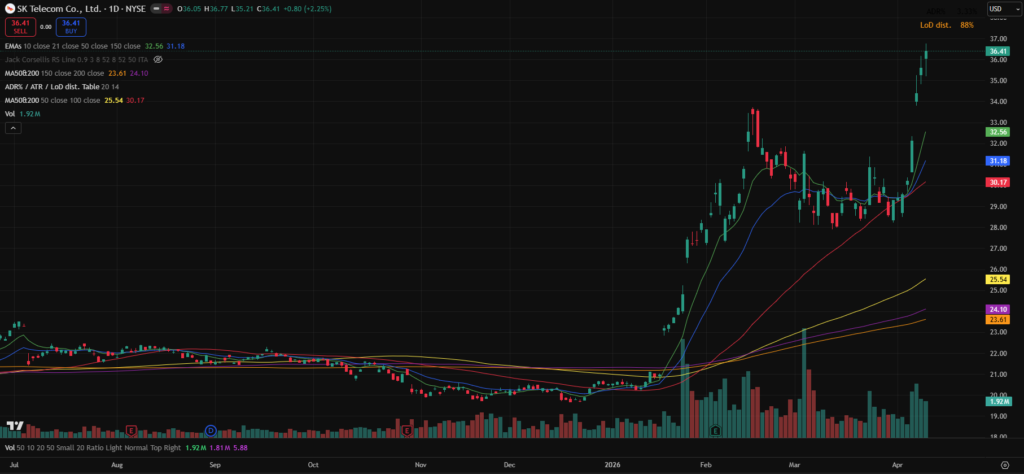
Task: Click the green 36.41 current price label
Action: tap(997, 51)
